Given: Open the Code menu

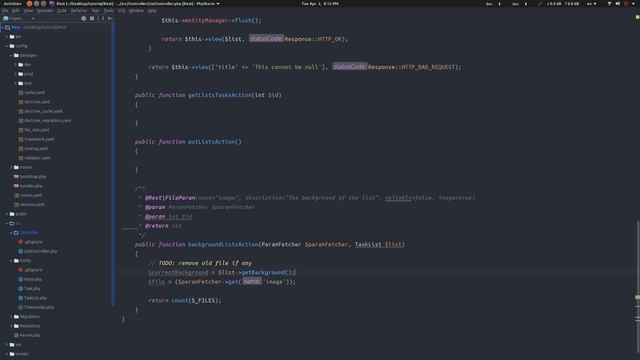Looking at the screenshot, I should click(x=62, y=11).
